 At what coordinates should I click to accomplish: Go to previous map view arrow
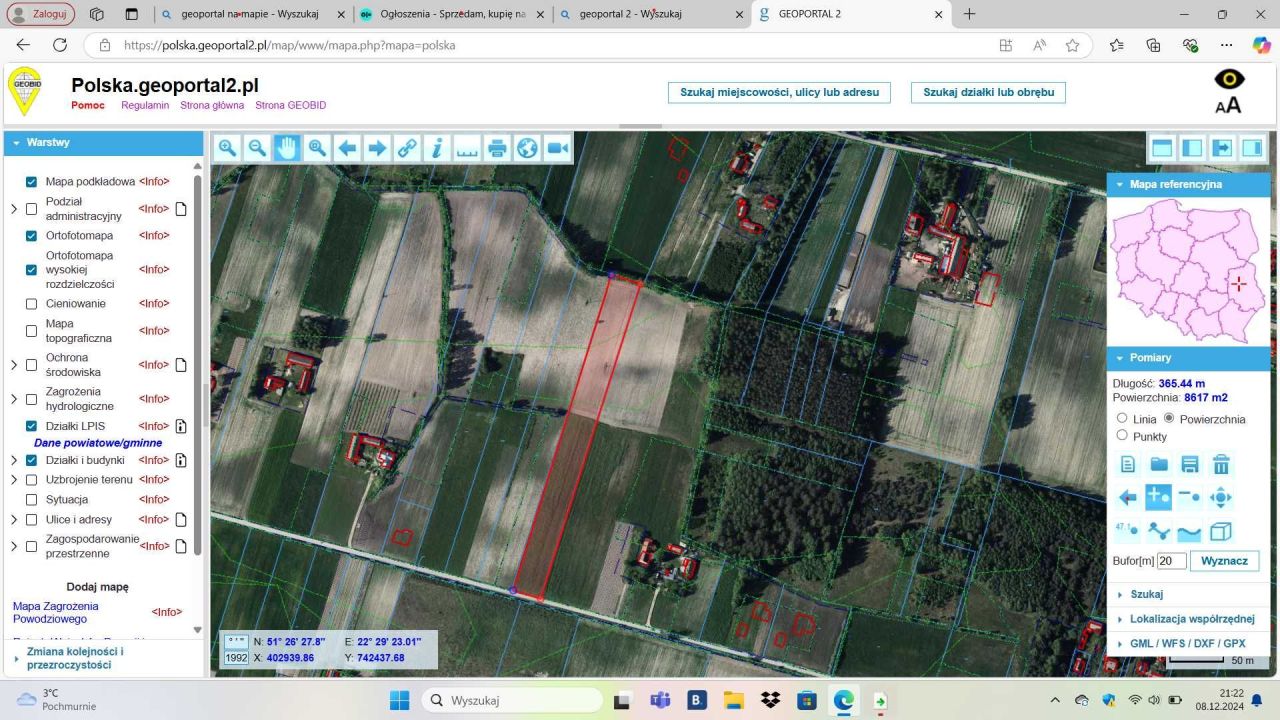click(x=347, y=148)
